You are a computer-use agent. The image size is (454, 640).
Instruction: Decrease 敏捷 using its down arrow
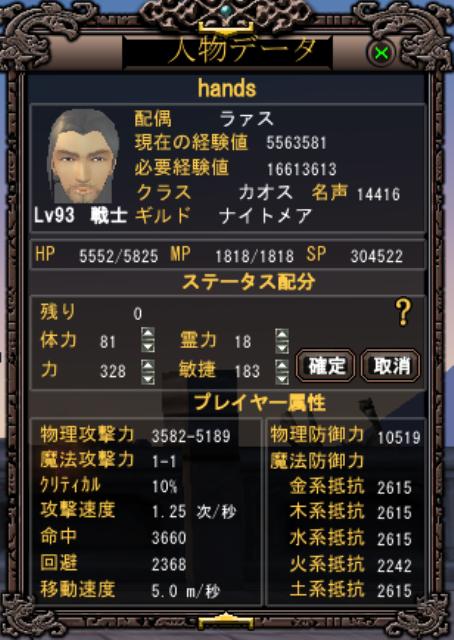[x=282, y=378]
